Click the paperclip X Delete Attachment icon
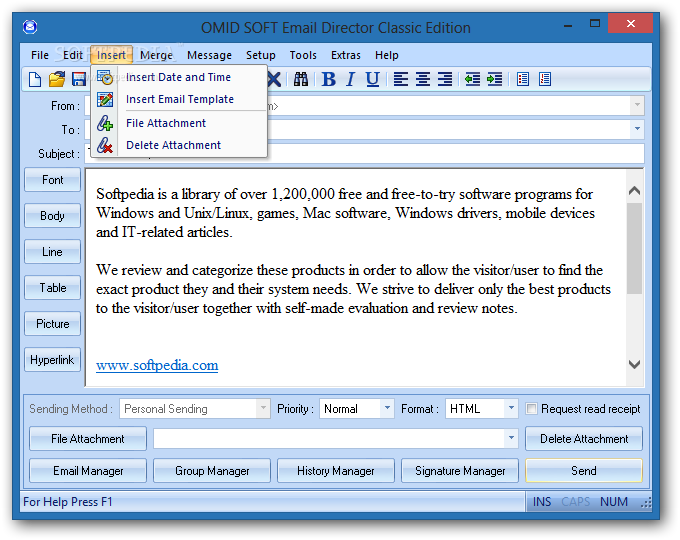Screen dimensions: 680x540 click(105, 145)
